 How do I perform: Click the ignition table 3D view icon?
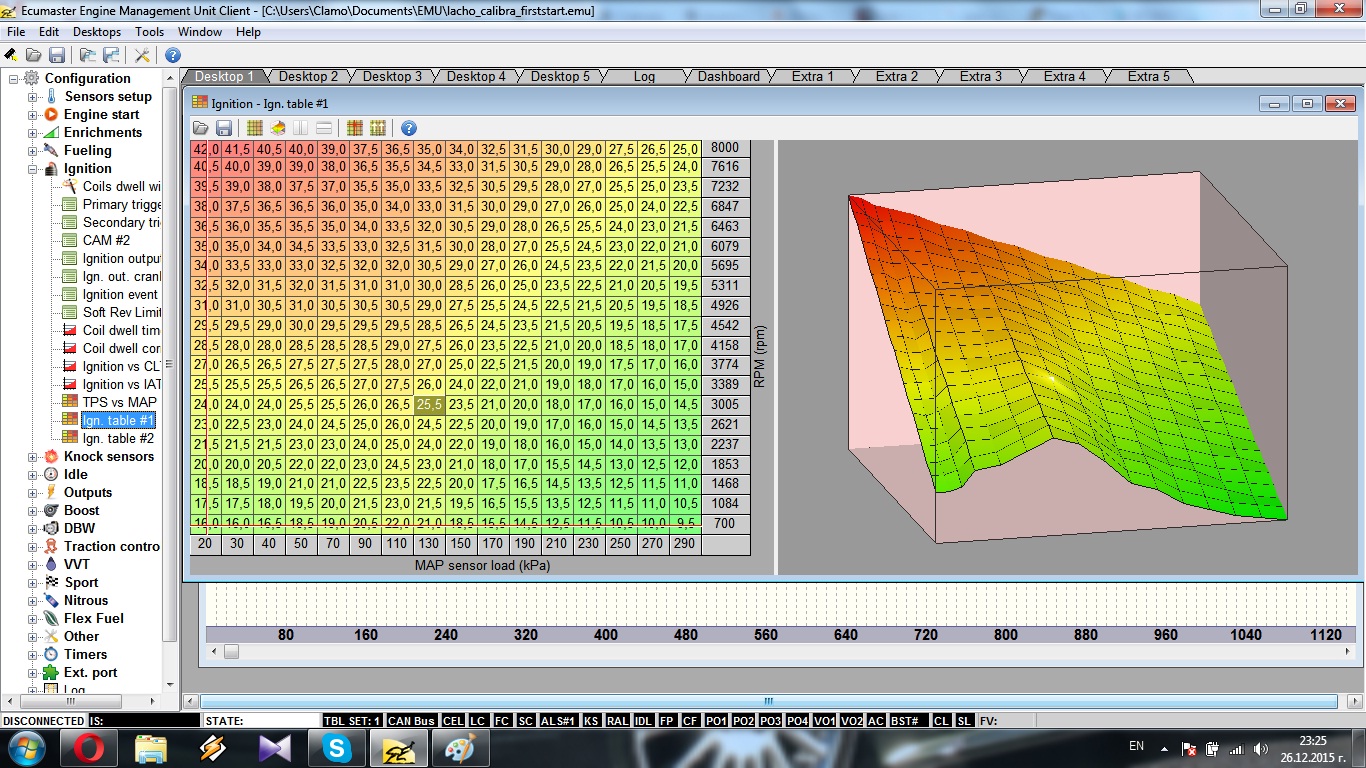point(278,128)
